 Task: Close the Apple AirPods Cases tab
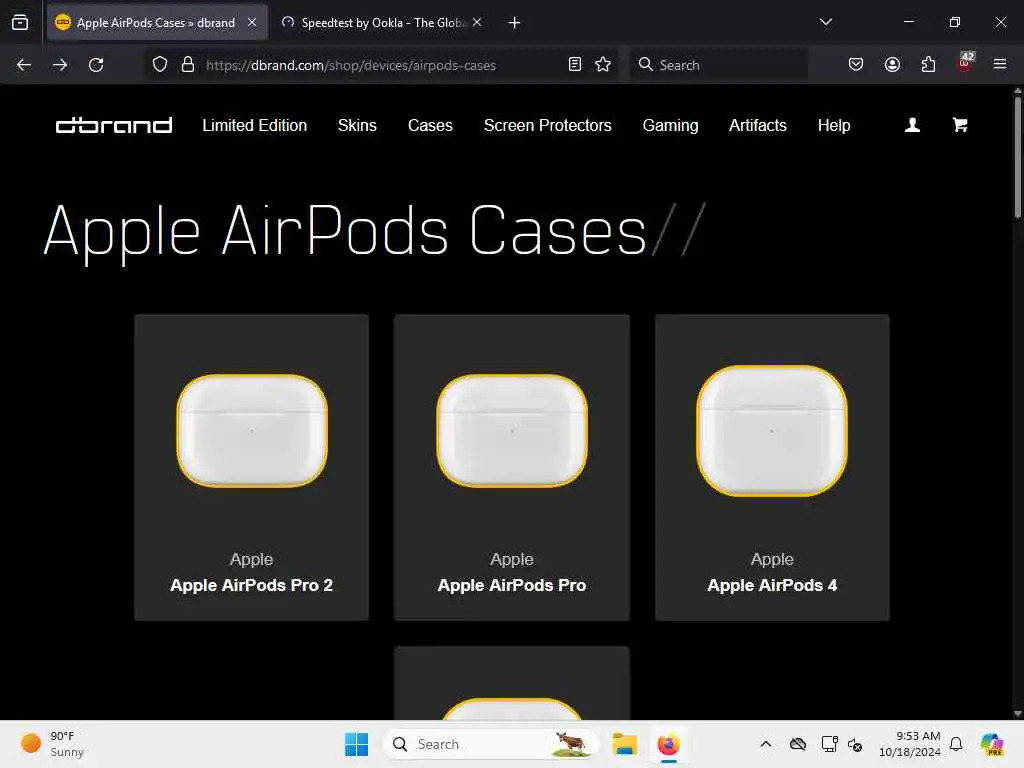point(252,22)
